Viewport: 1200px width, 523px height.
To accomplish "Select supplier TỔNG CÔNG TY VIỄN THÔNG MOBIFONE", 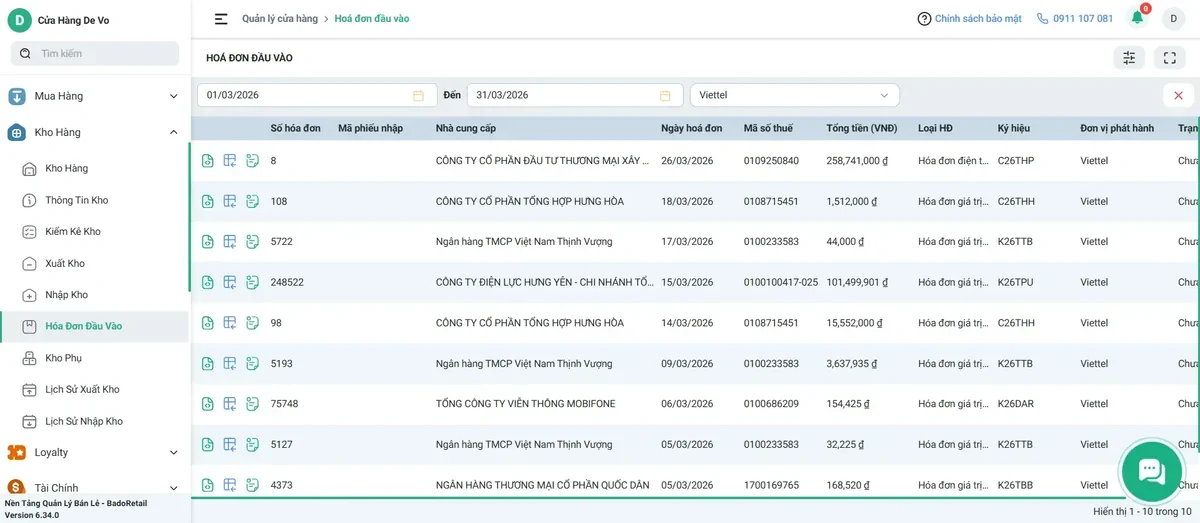I will point(526,404).
